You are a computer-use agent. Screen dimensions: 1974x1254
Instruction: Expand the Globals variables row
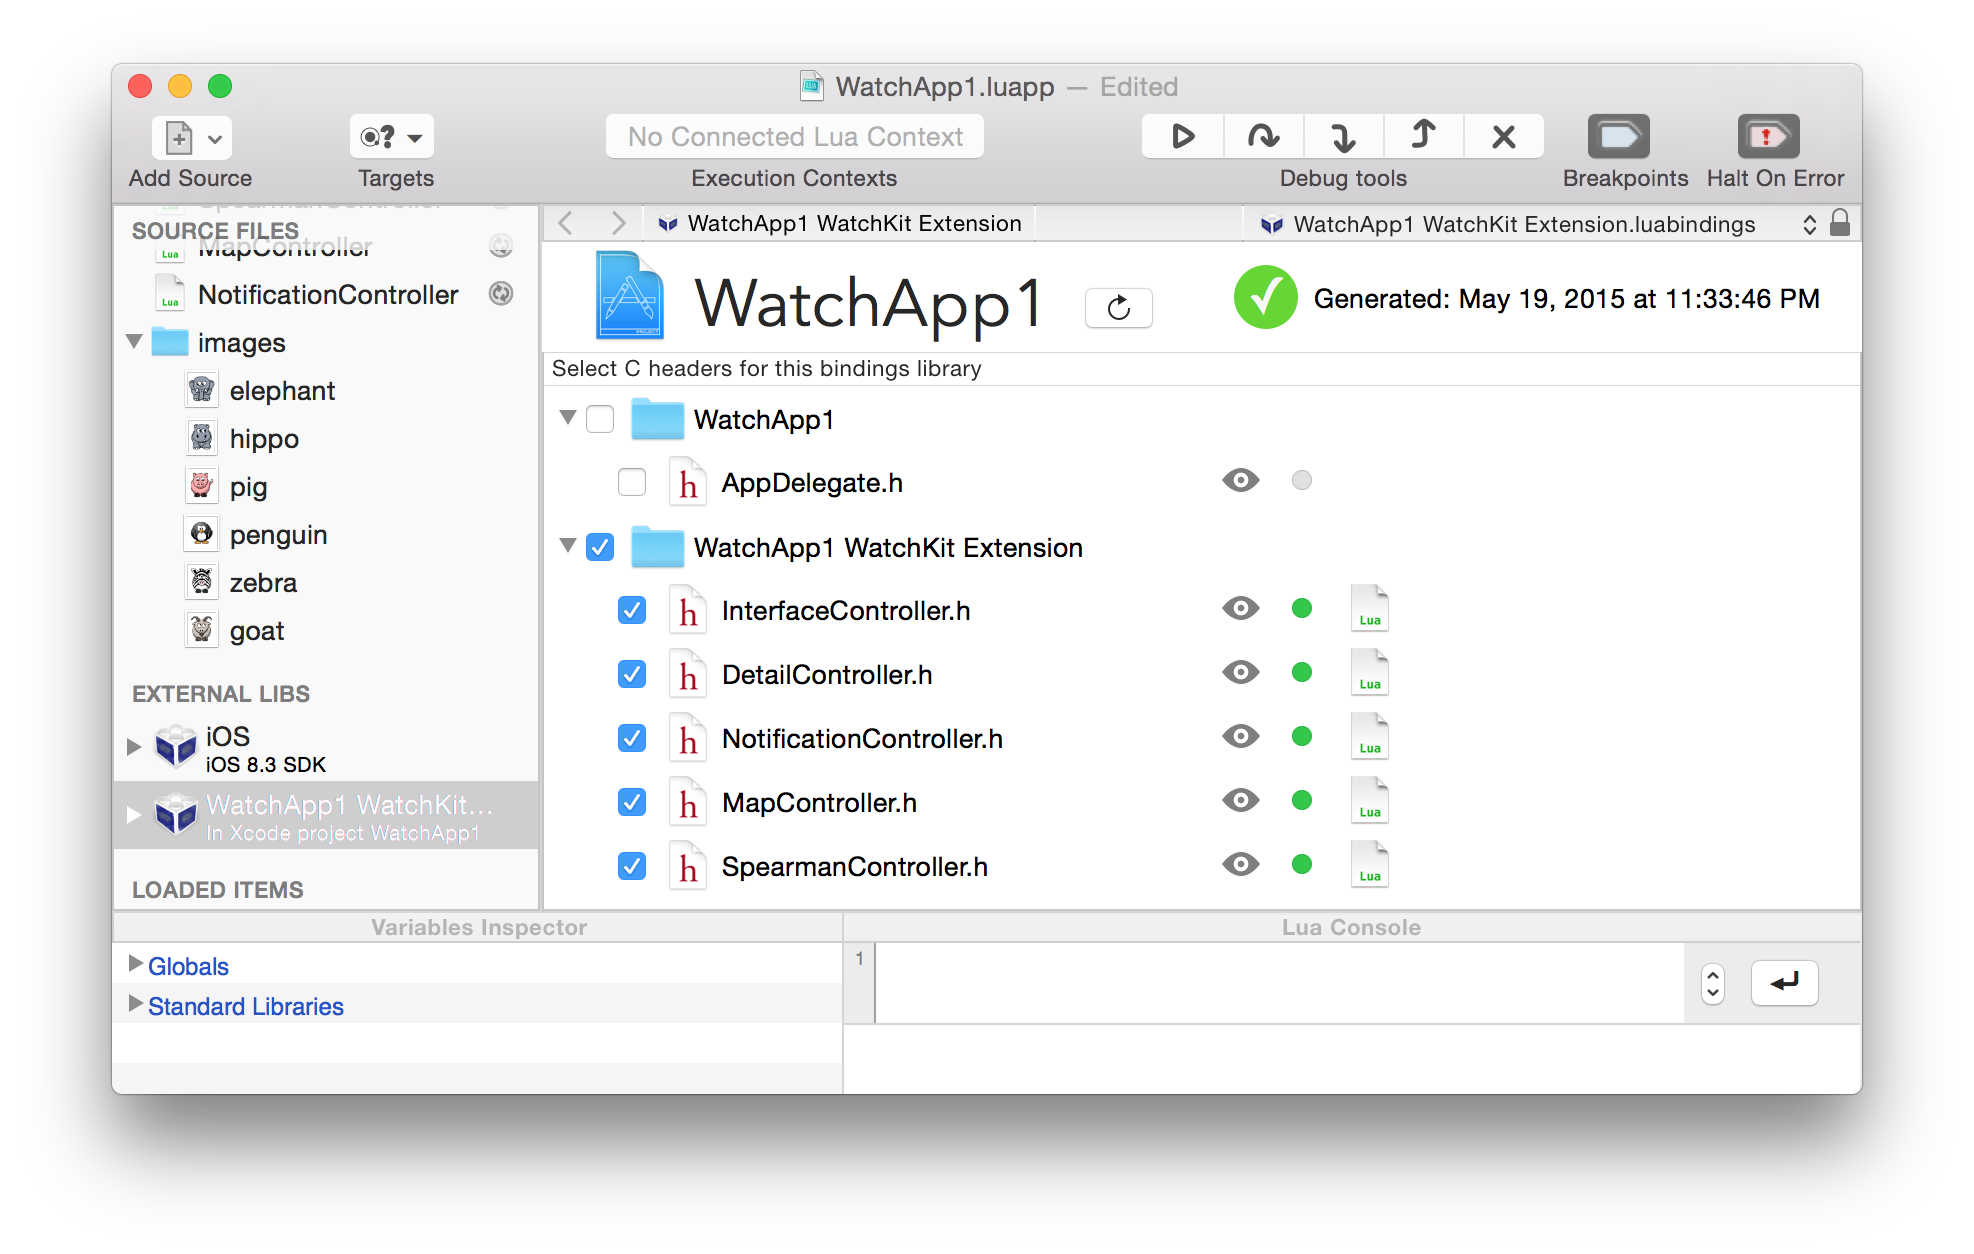point(135,964)
